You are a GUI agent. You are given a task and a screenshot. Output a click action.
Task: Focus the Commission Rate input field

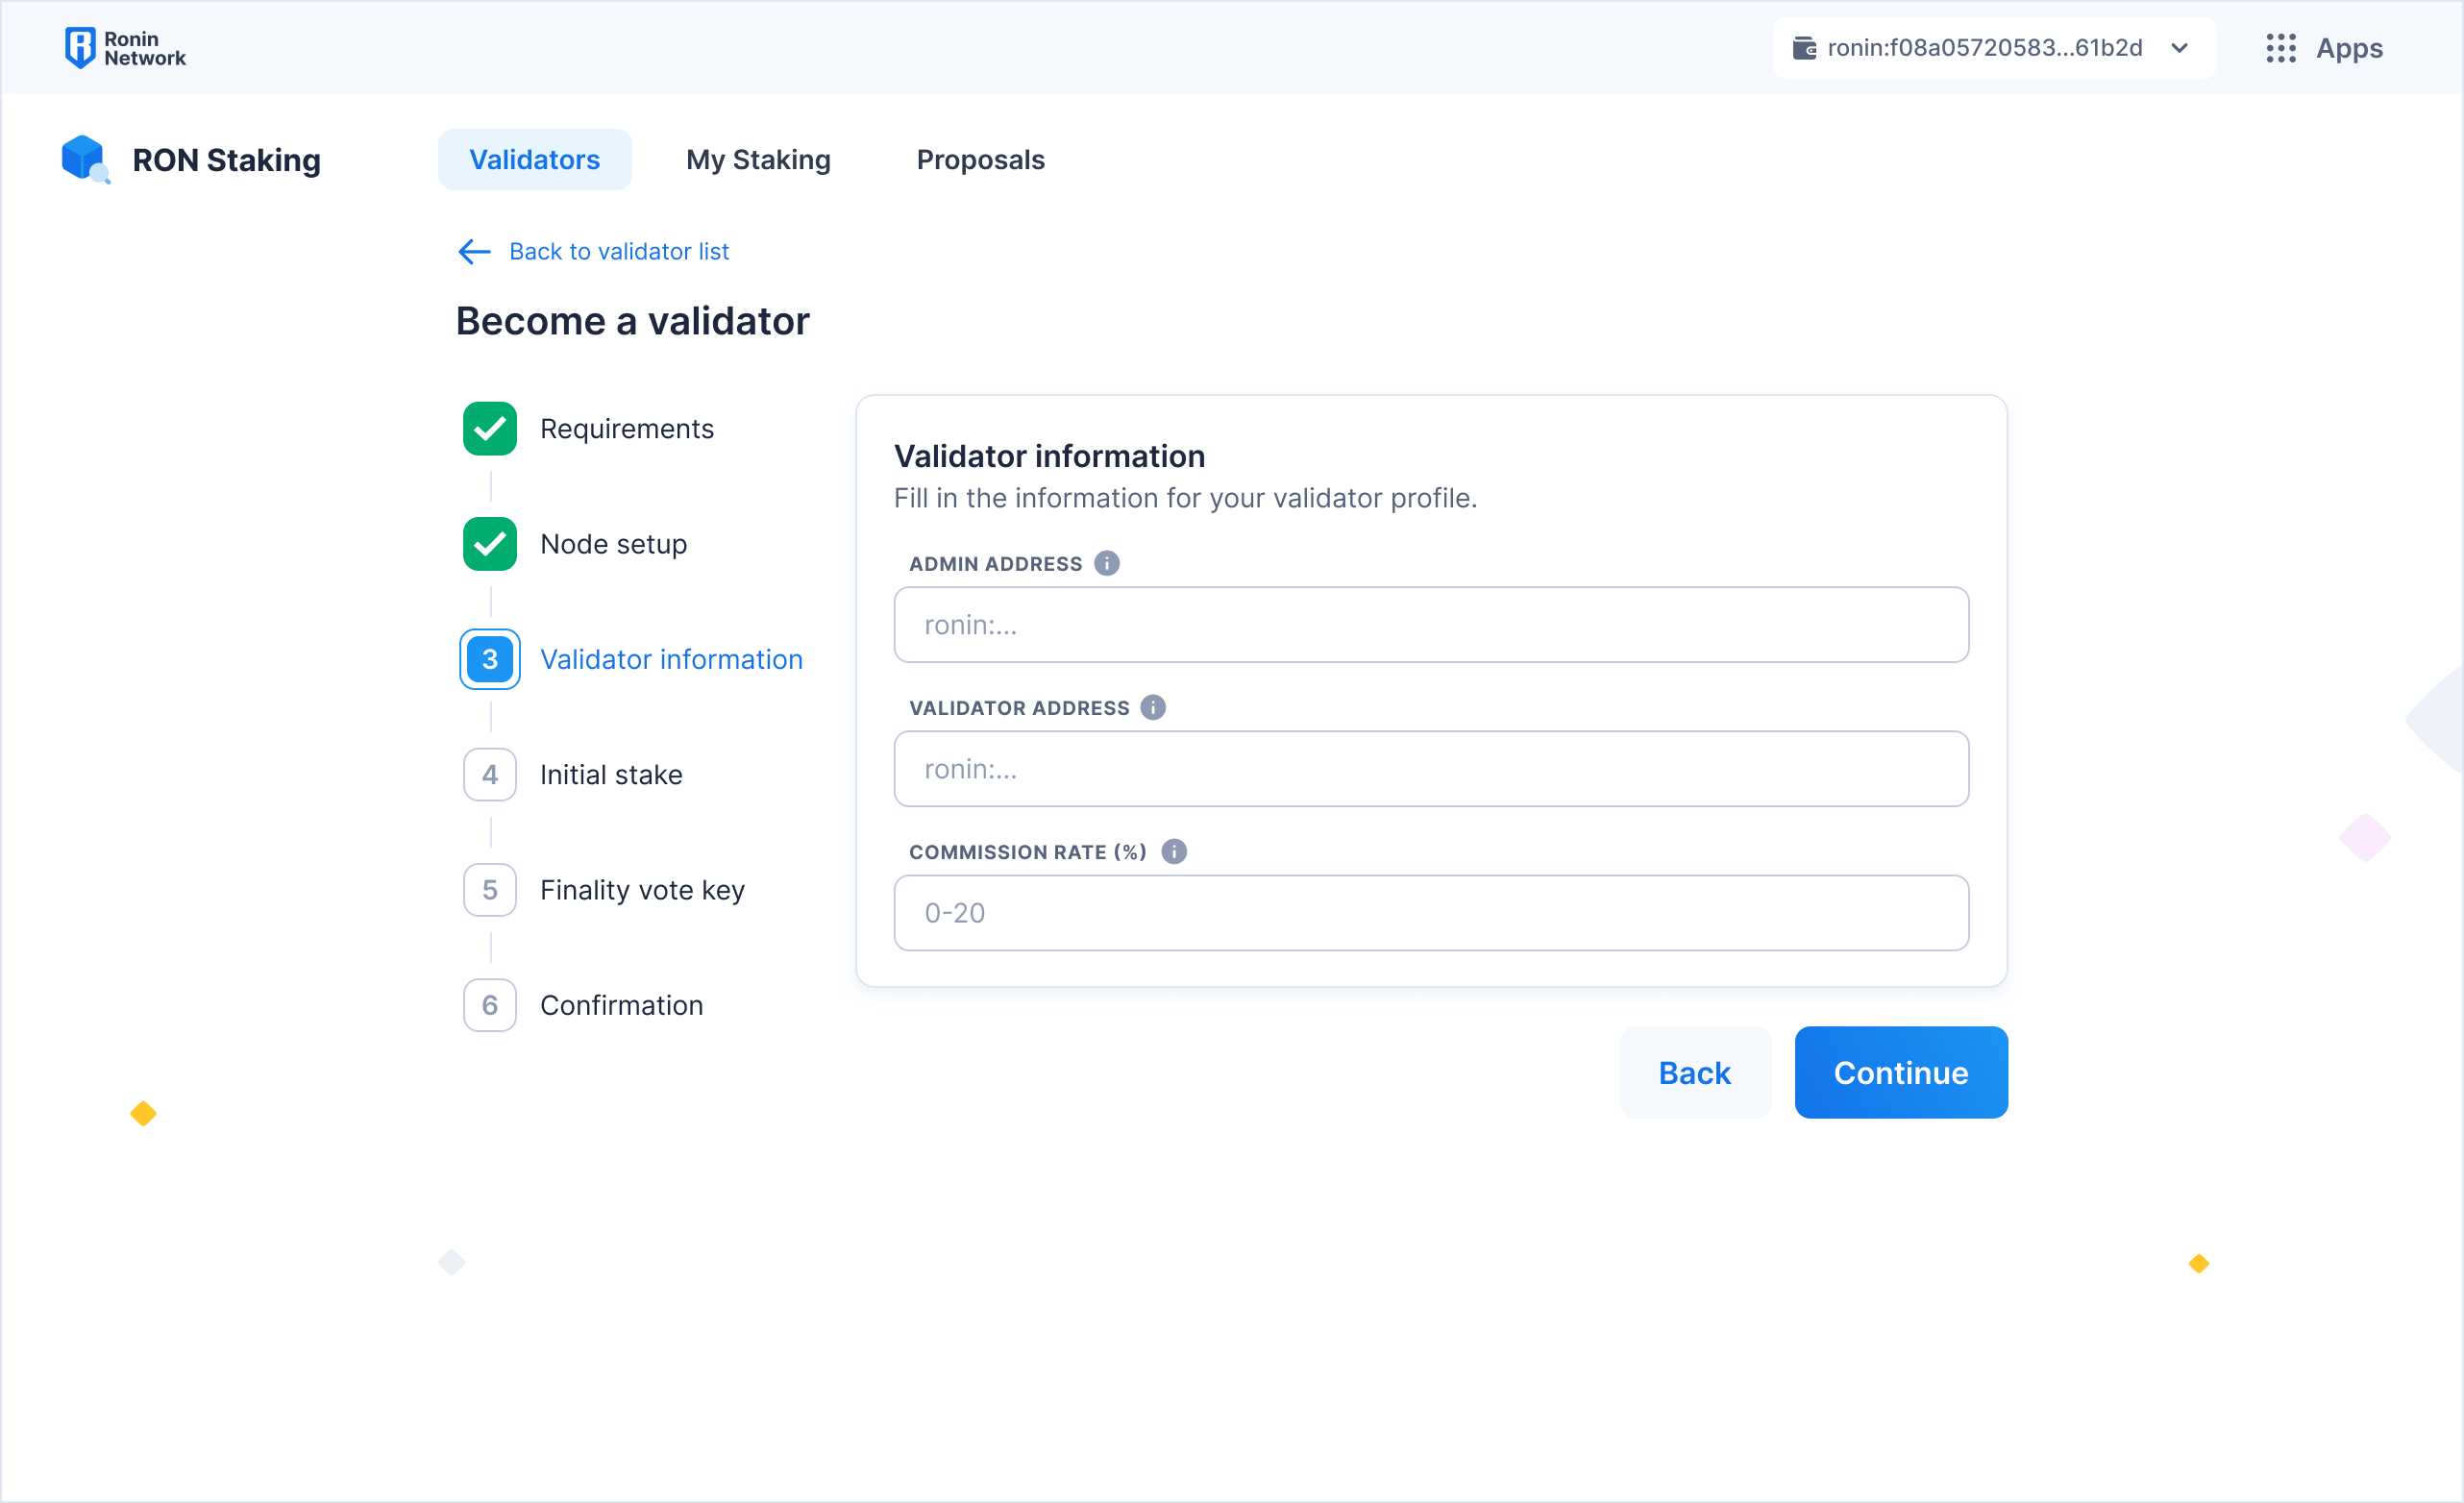point(1431,913)
